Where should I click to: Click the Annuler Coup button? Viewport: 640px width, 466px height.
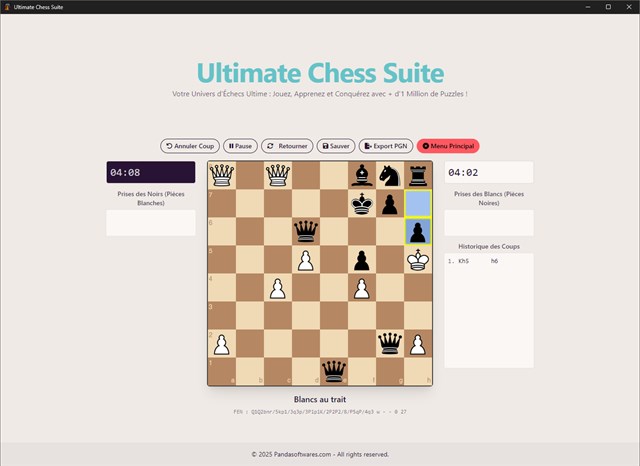(x=190, y=146)
